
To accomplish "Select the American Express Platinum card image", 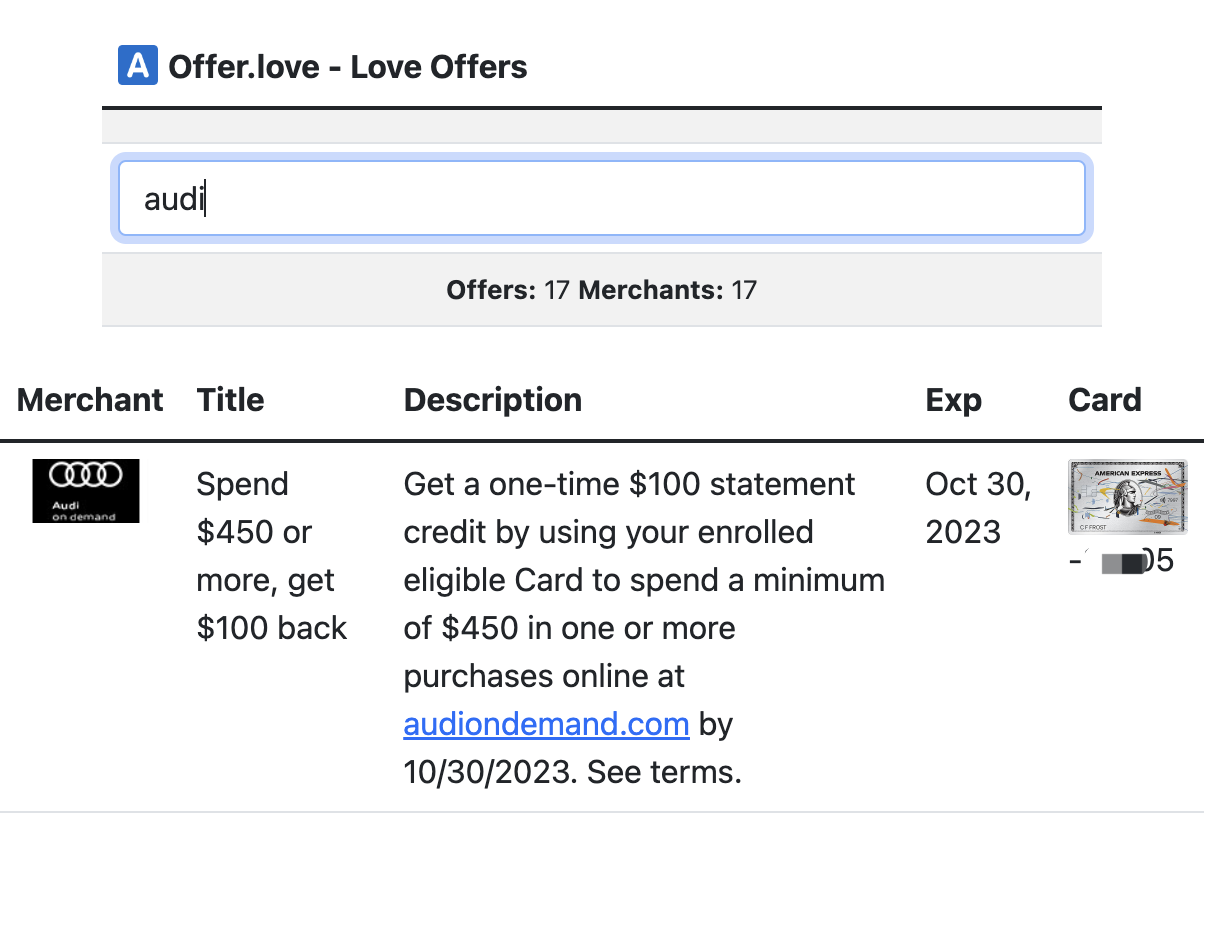I will pyautogui.click(x=1127, y=496).
